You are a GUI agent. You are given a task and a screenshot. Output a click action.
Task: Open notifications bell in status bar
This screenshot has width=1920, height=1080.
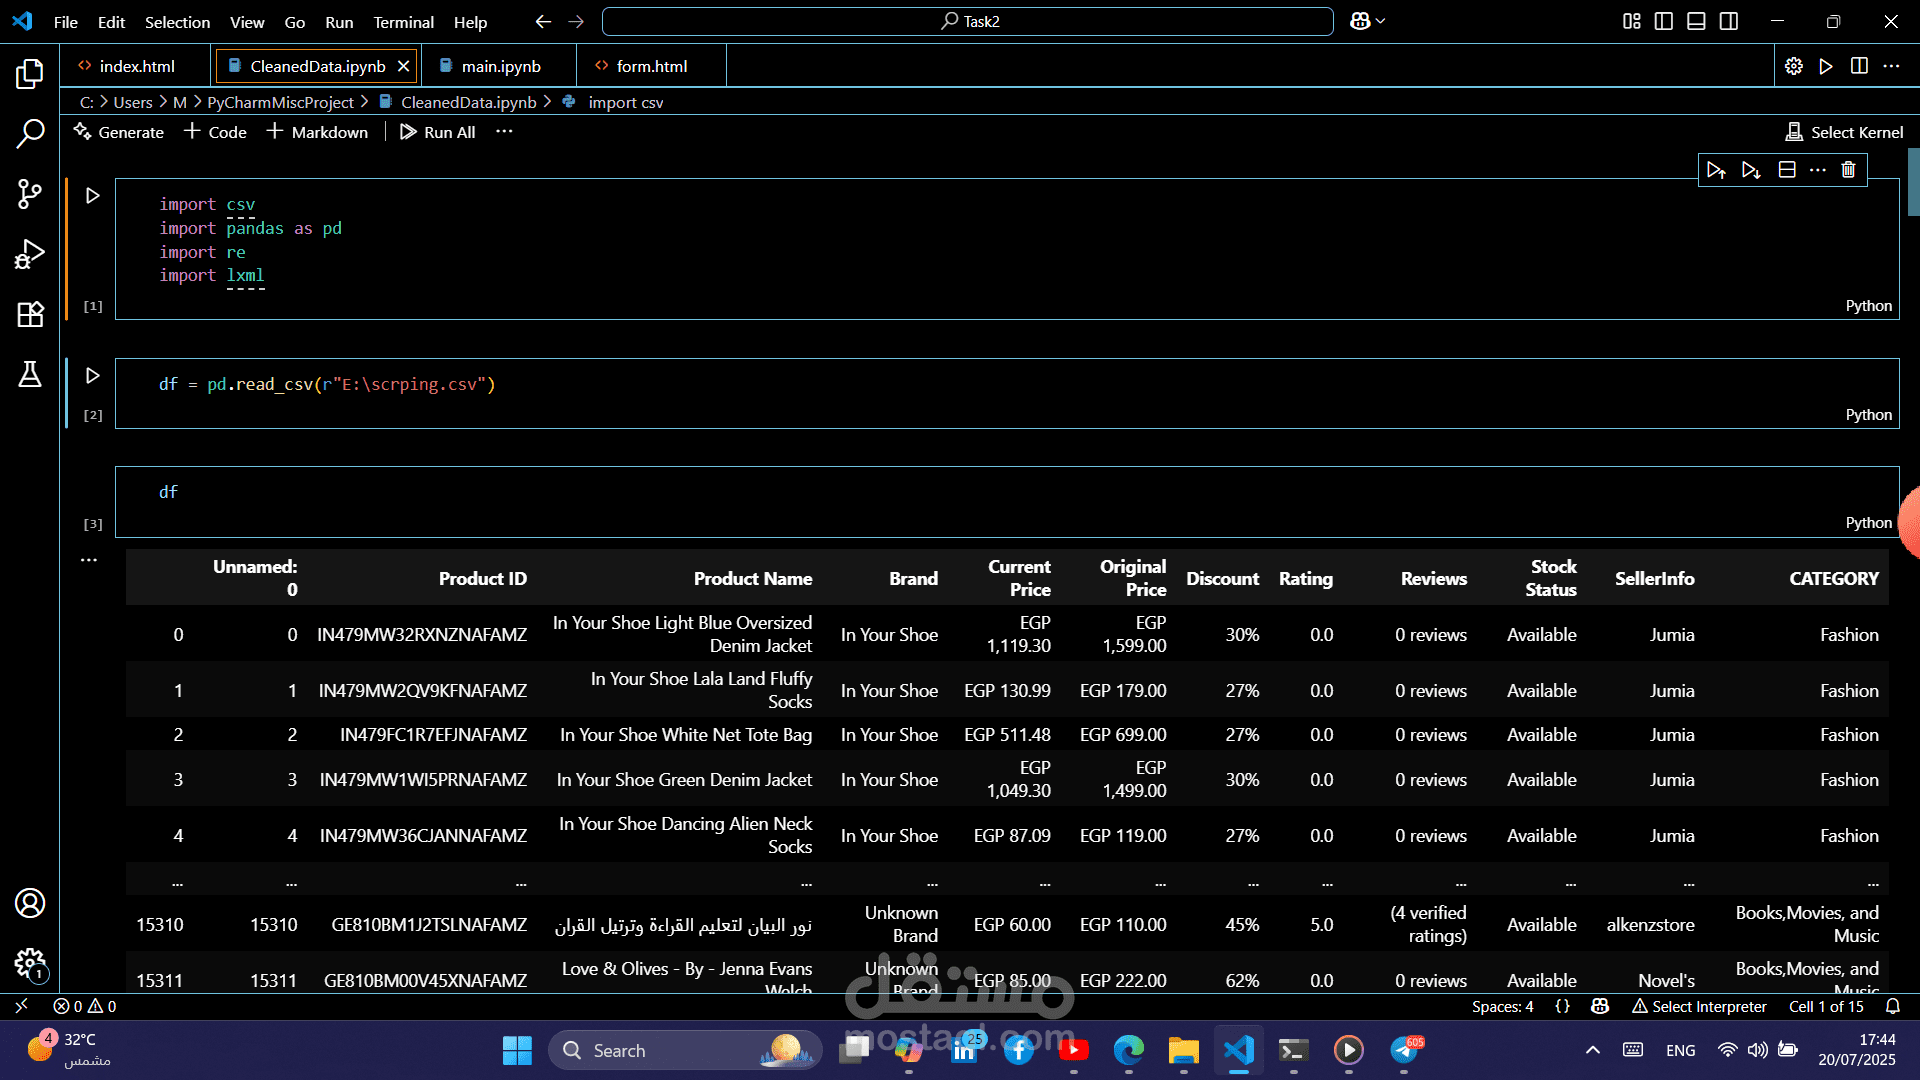(1893, 1006)
